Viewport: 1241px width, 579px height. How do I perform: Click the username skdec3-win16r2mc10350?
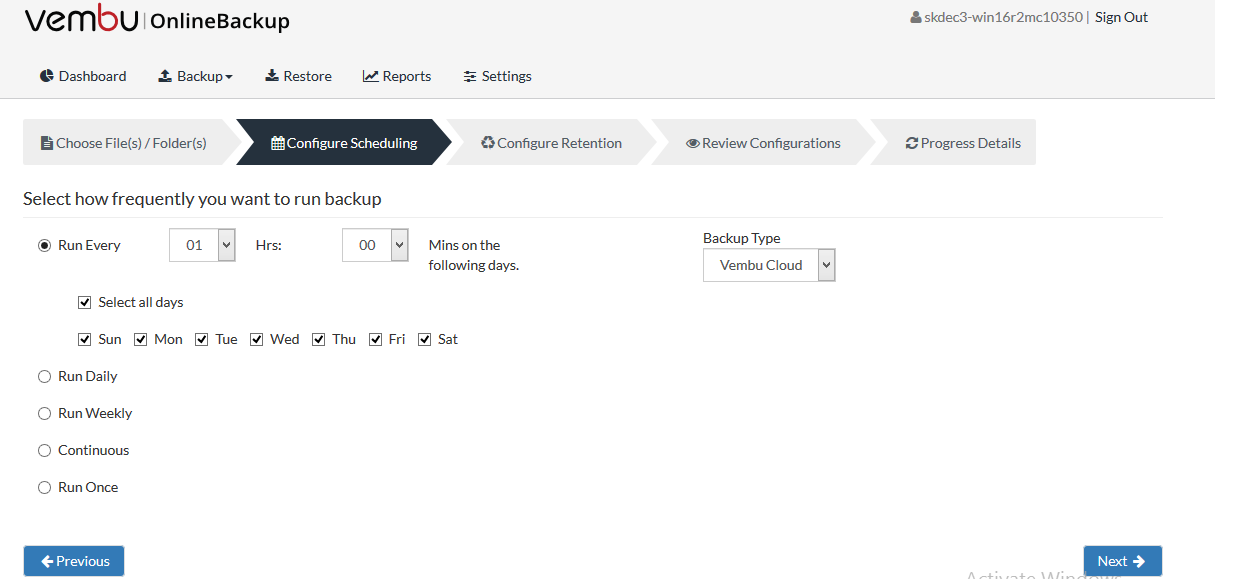pyautogui.click(x=1004, y=17)
